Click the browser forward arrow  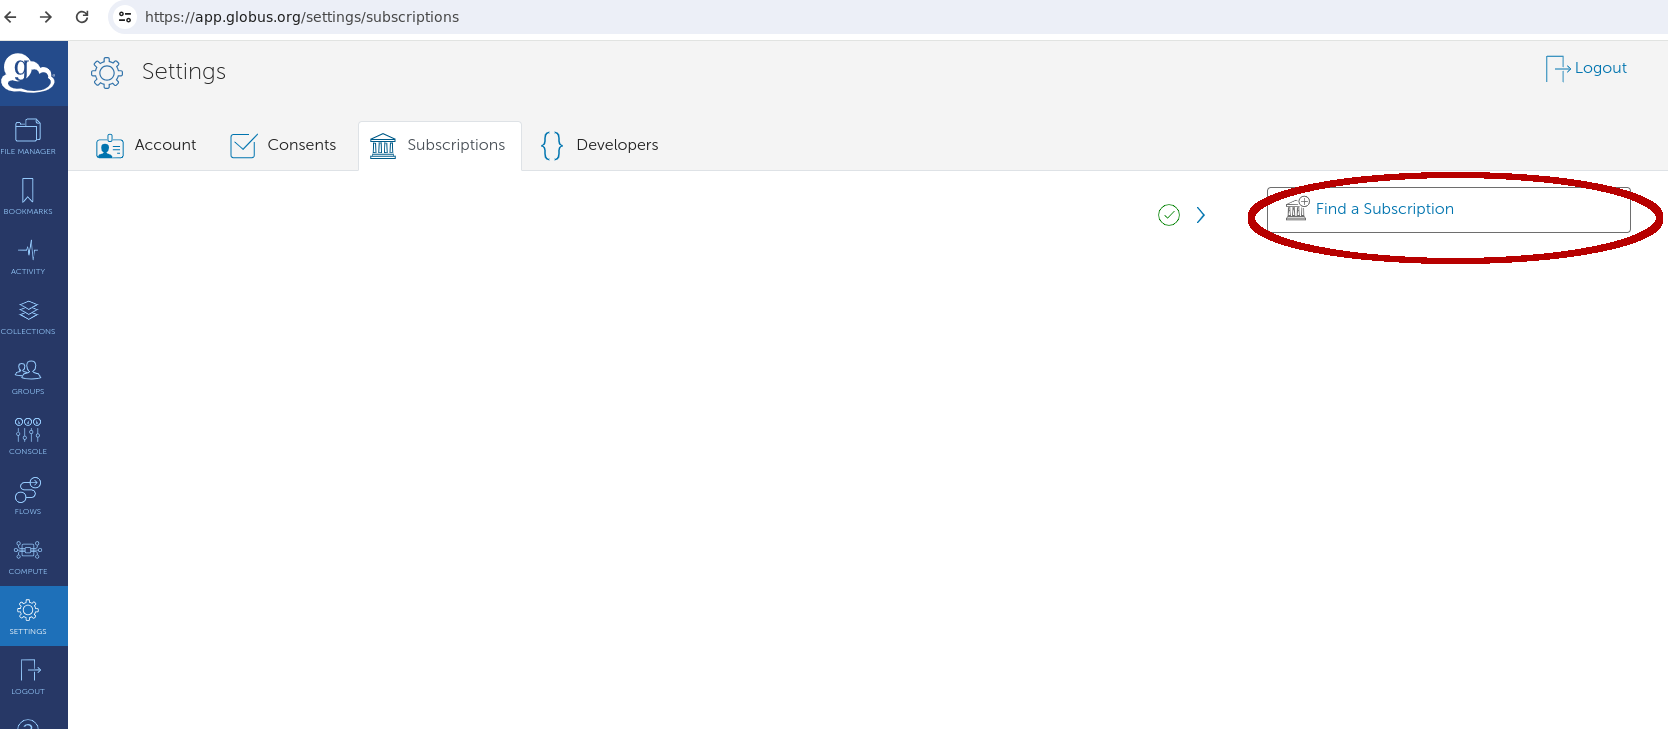tap(46, 17)
